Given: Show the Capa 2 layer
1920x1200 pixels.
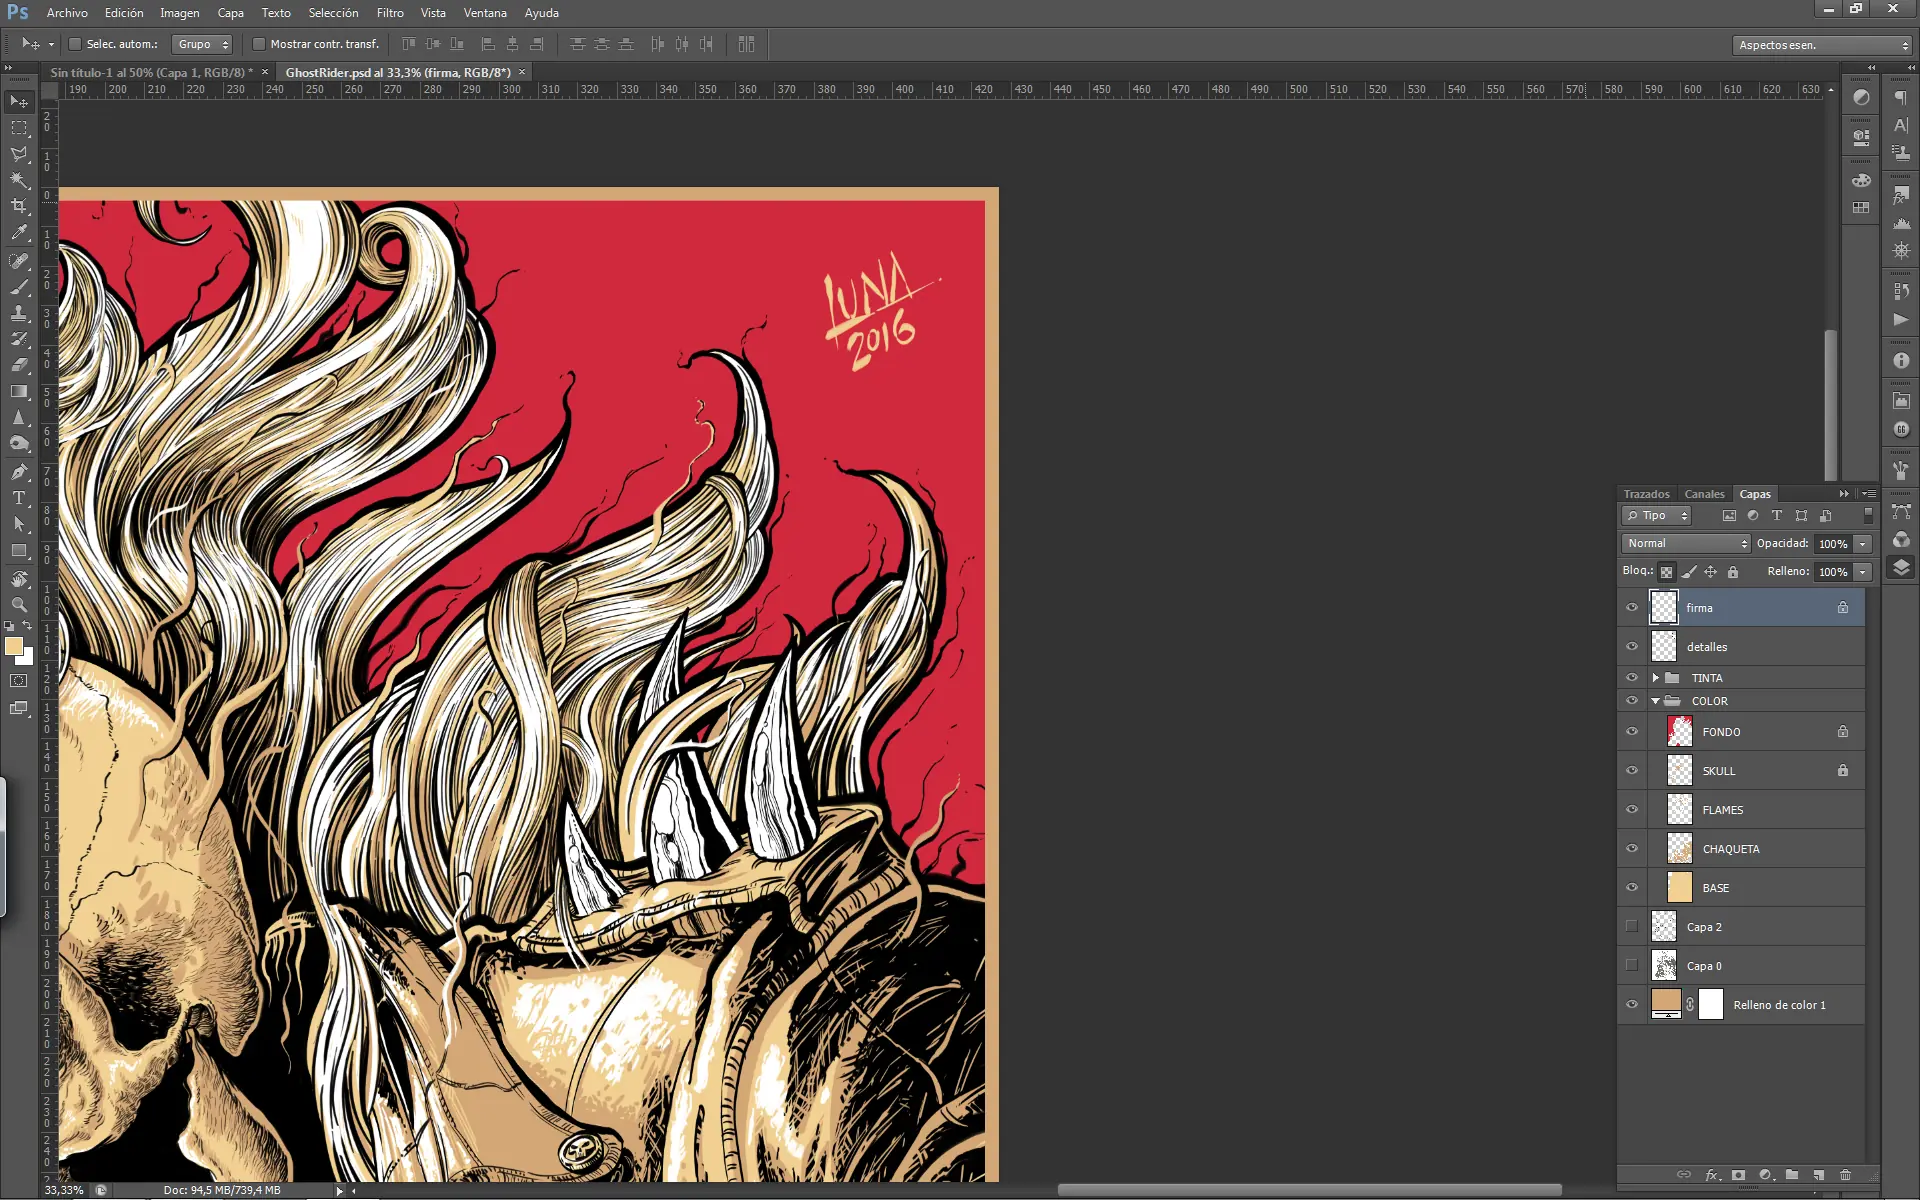Looking at the screenshot, I should pos(1632,926).
